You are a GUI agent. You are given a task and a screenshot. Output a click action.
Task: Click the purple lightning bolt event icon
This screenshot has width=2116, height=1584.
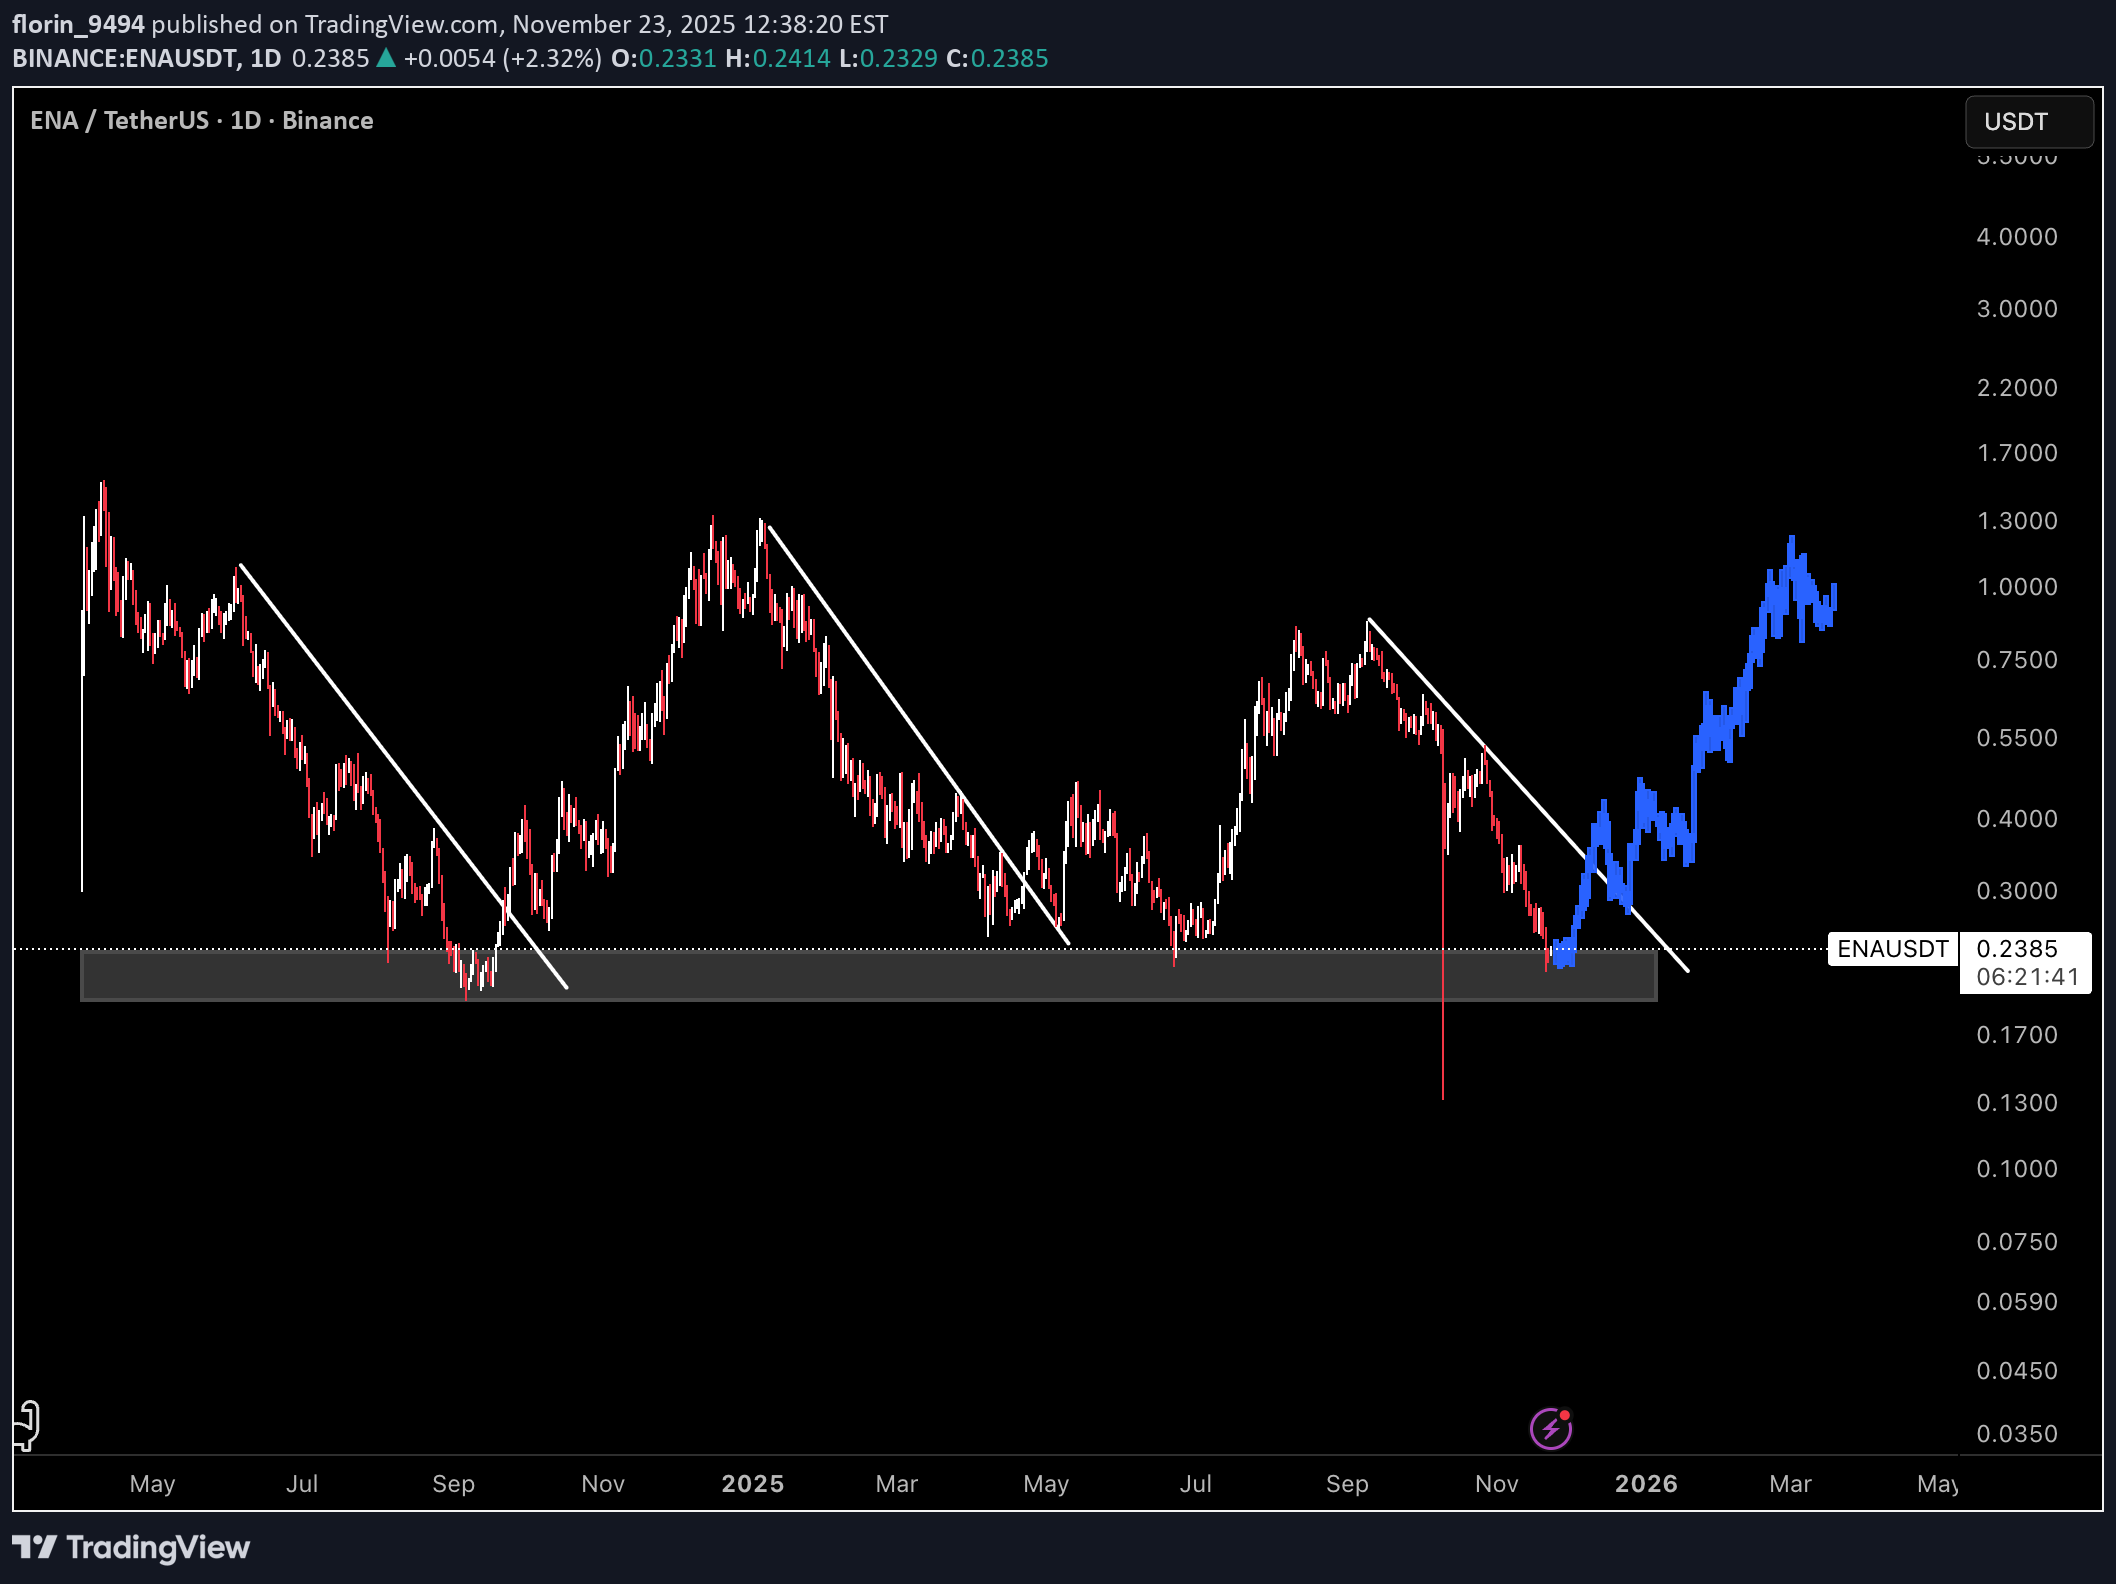pos(1550,1428)
